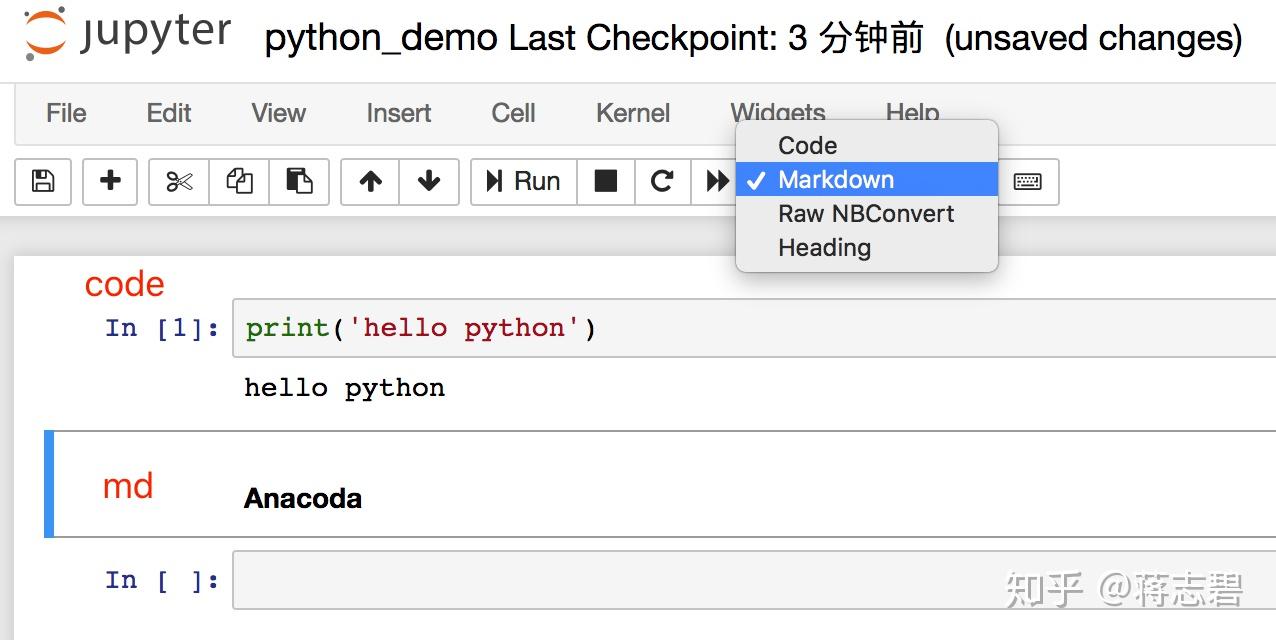Open the command palette keyboard icon
Viewport: 1276px width, 640px height.
(x=1030, y=182)
